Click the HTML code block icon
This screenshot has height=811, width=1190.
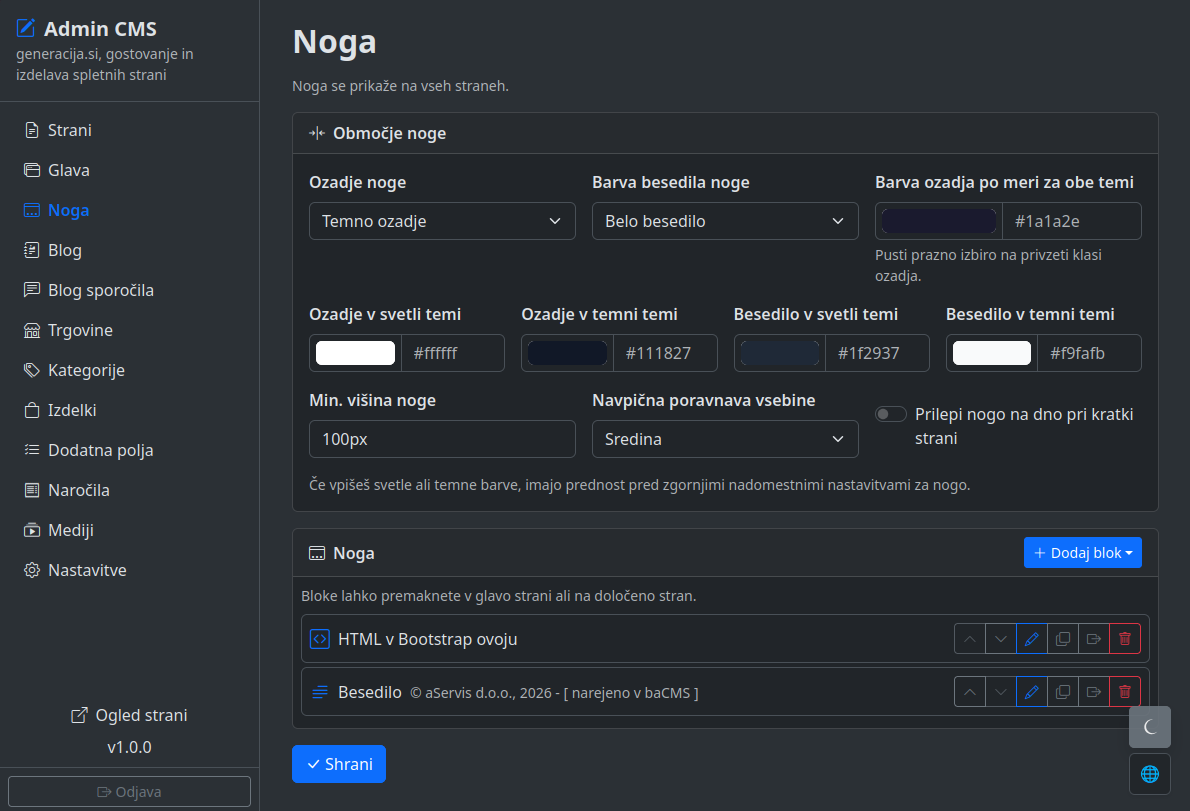pyautogui.click(x=320, y=639)
